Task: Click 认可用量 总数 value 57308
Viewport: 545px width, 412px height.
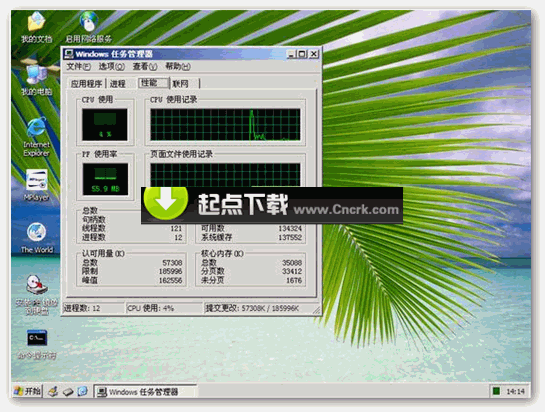Action: [x=172, y=263]
